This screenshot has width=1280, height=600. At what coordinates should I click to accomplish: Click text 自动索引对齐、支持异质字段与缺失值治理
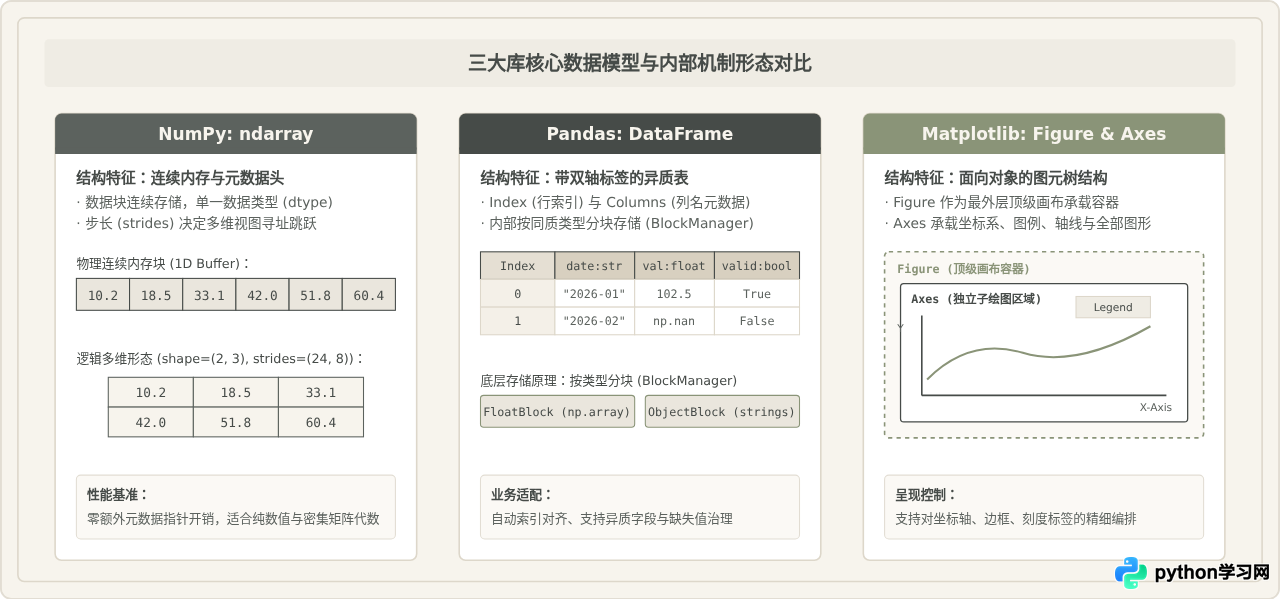click(612, 519)
